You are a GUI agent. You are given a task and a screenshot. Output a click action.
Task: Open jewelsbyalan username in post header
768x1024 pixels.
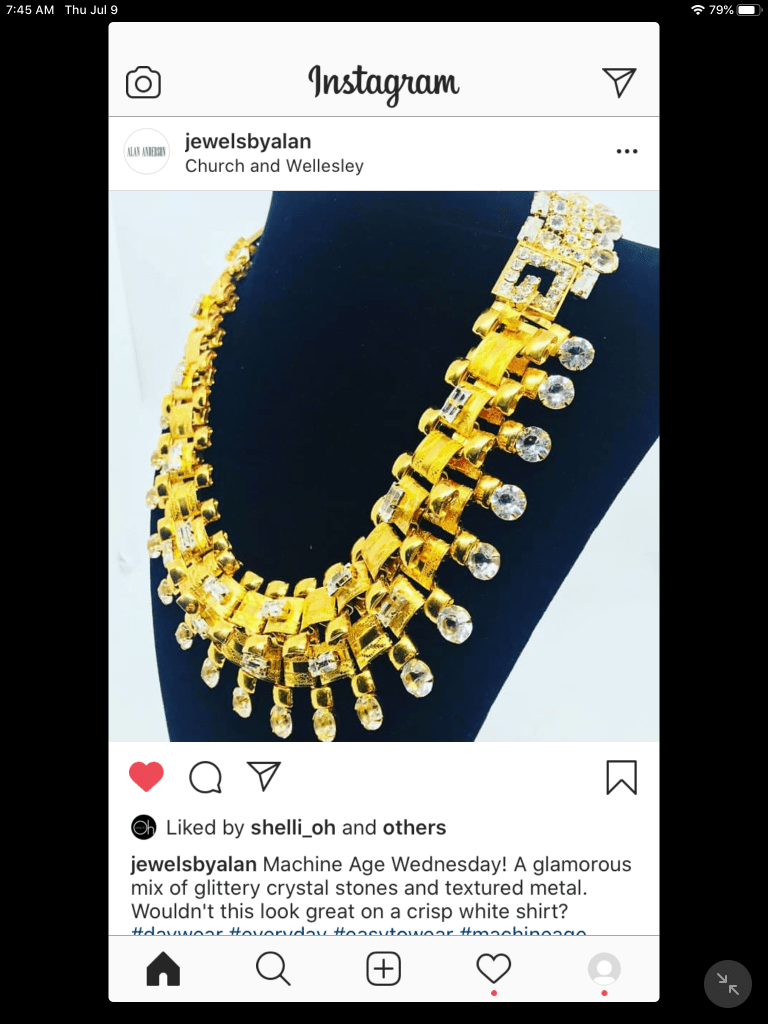(248, 141)
